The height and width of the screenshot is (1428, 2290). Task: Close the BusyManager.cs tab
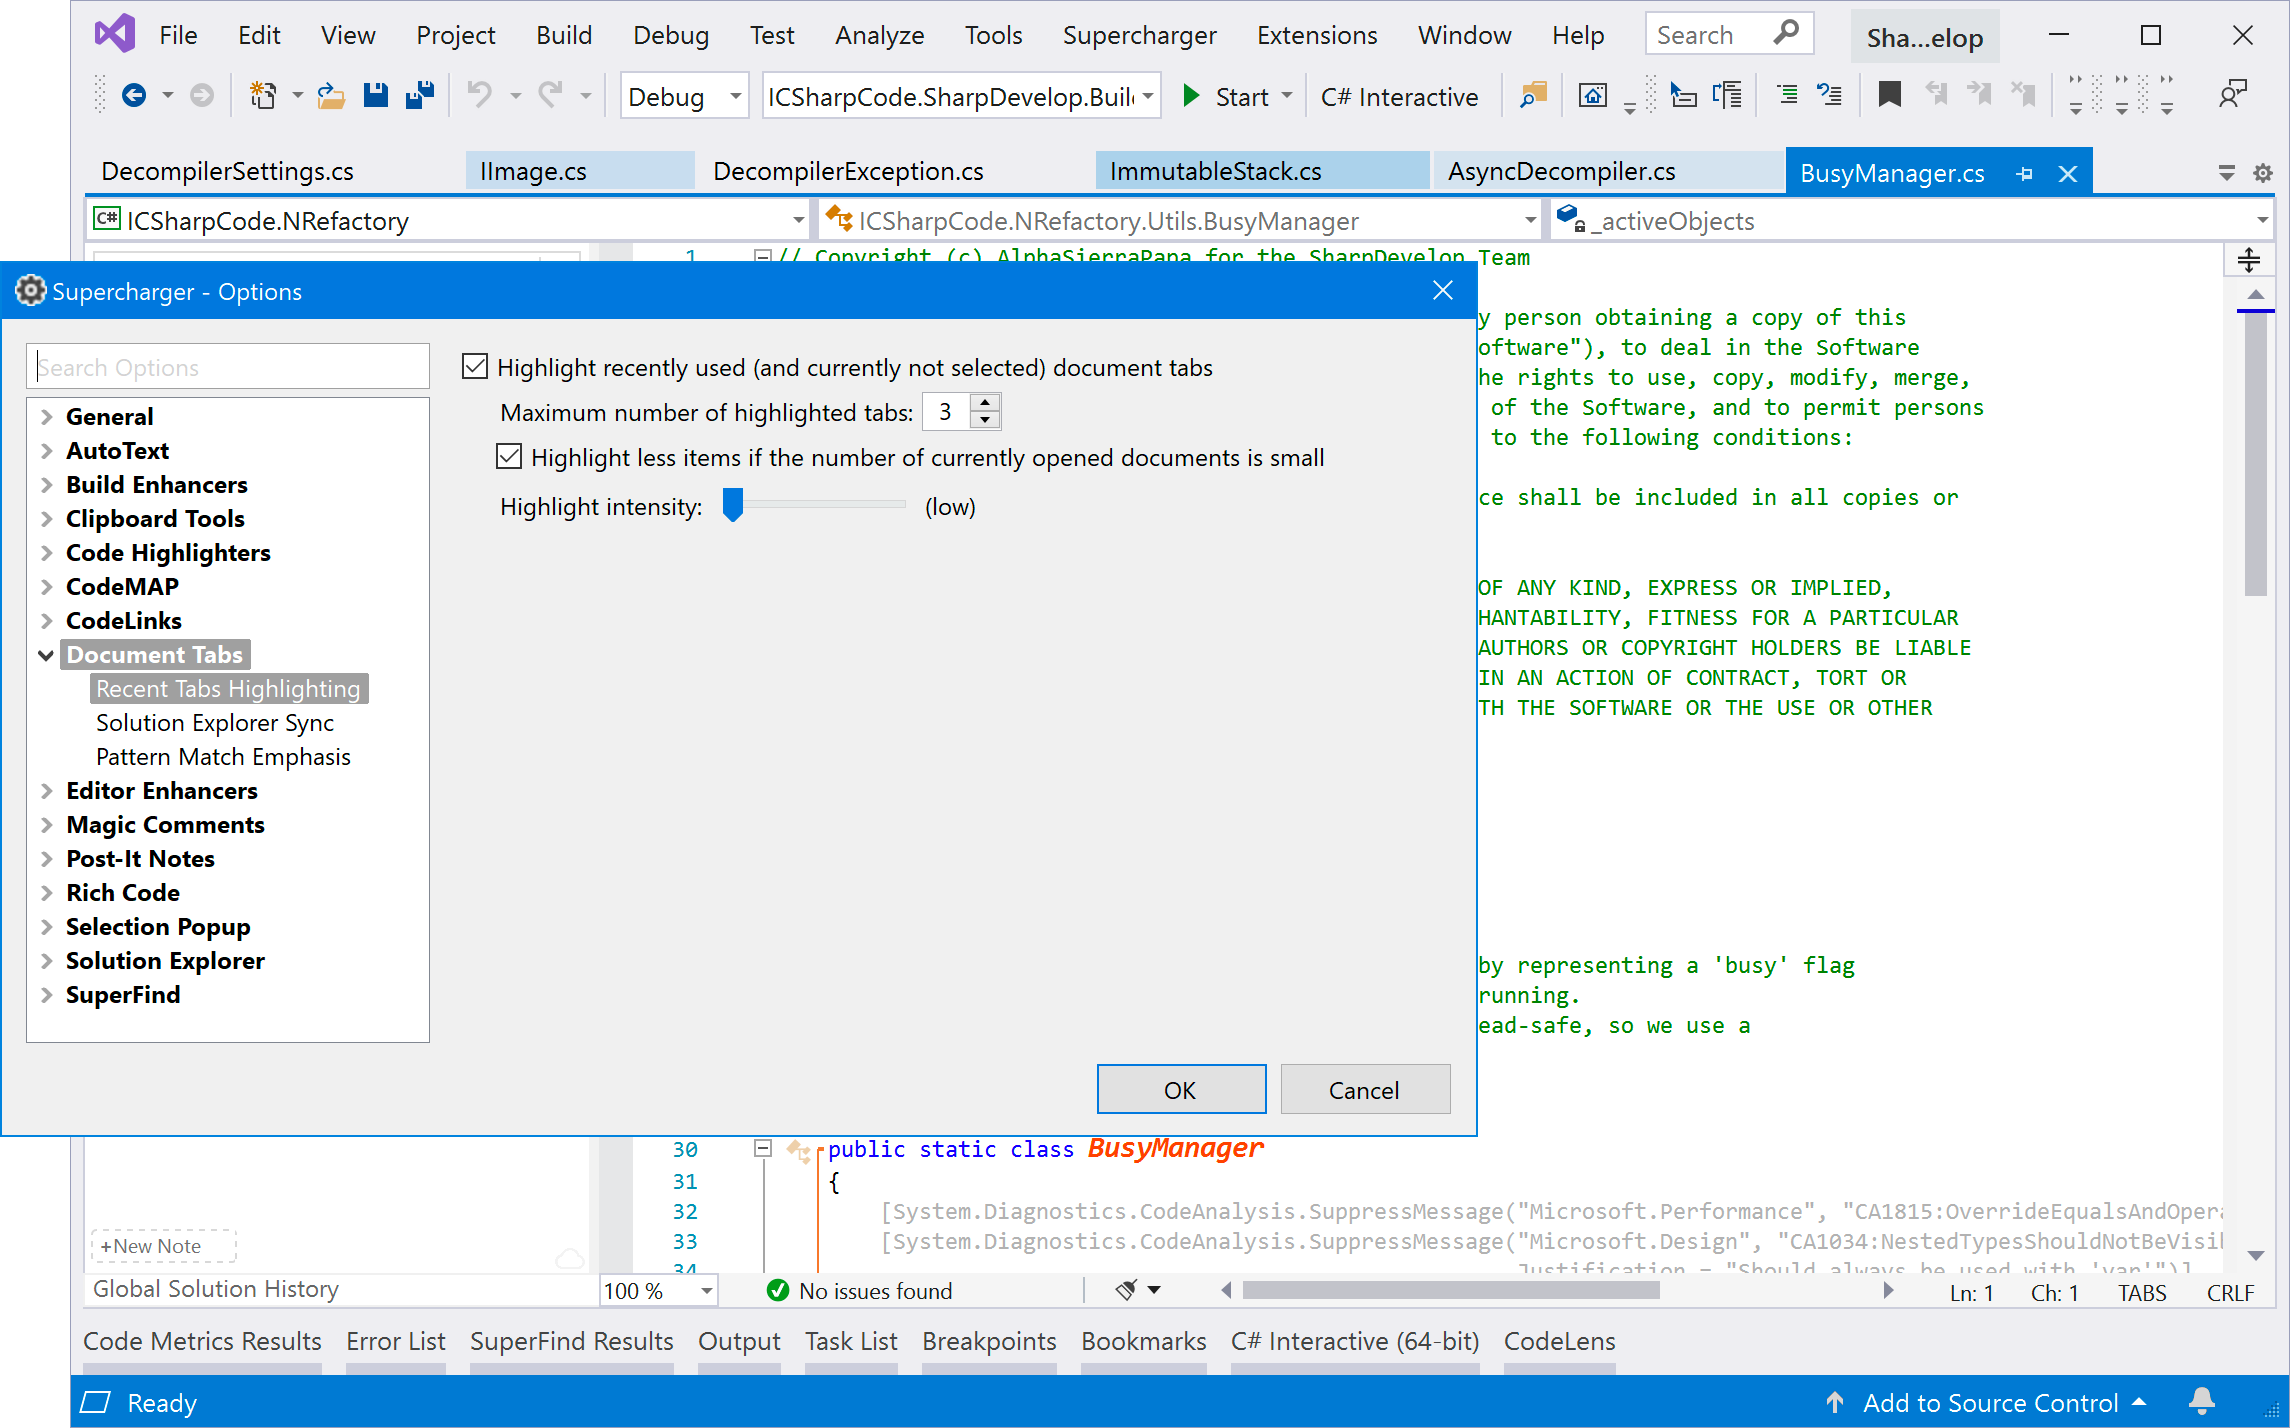tap(2068, 173)
